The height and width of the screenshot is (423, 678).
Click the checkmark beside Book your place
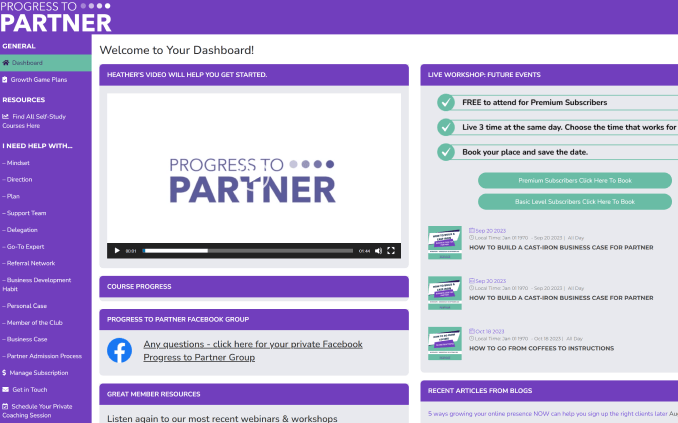pos(446,152)
